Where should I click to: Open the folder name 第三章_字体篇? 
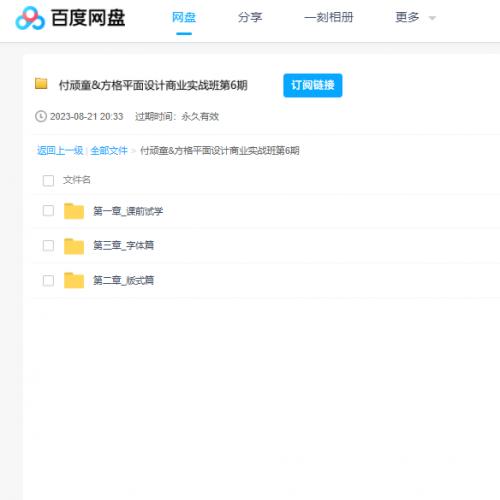[x=123, y=246]
